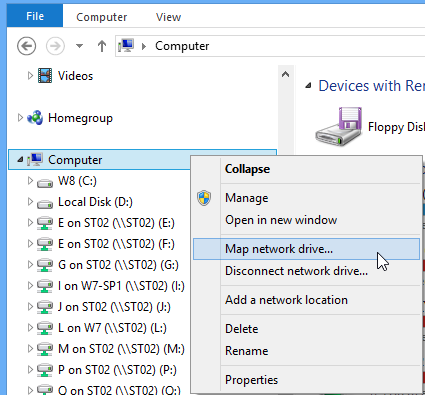Click the W8 (C:) drive icon
This screenshot has height=395, width=425.
coord(45,182)
